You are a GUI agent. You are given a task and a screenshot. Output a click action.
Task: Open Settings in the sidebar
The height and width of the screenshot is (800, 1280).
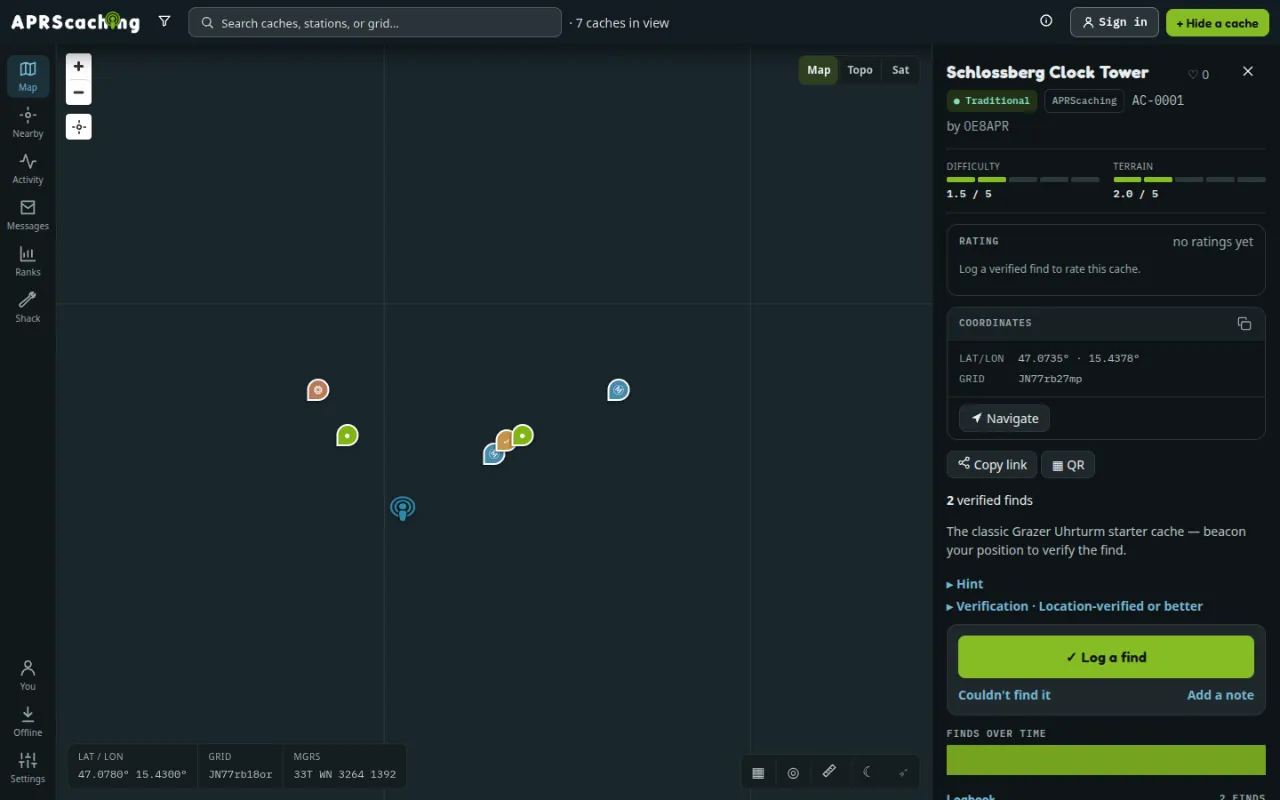(28, 766)
